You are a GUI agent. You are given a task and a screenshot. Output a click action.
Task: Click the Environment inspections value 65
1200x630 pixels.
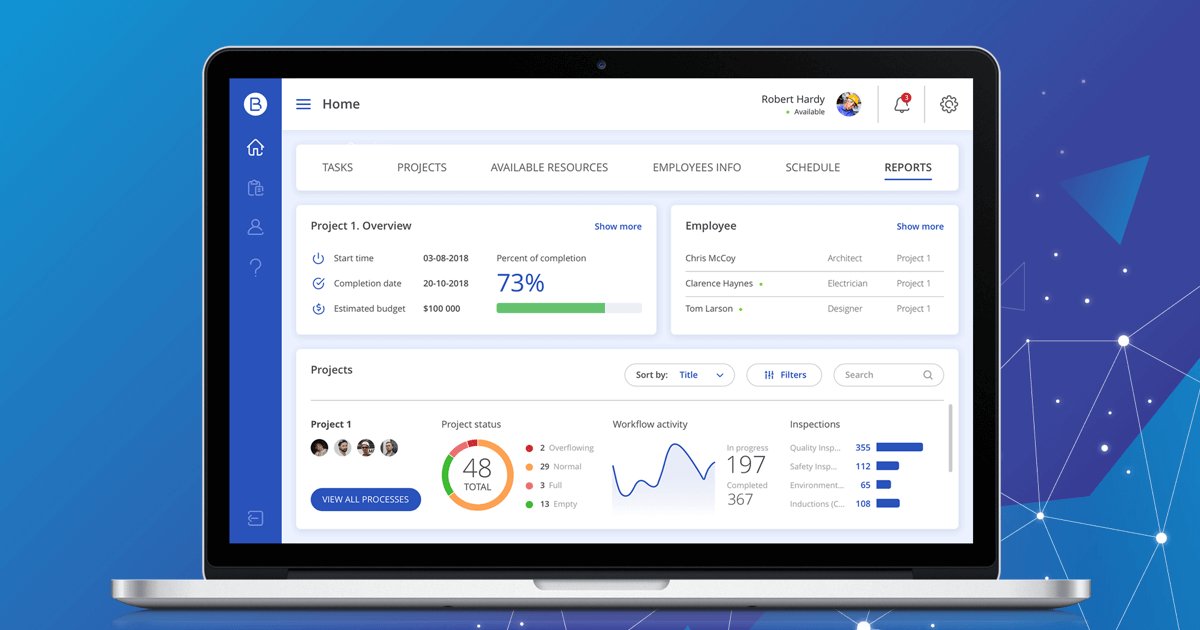[x=865, y=485]
